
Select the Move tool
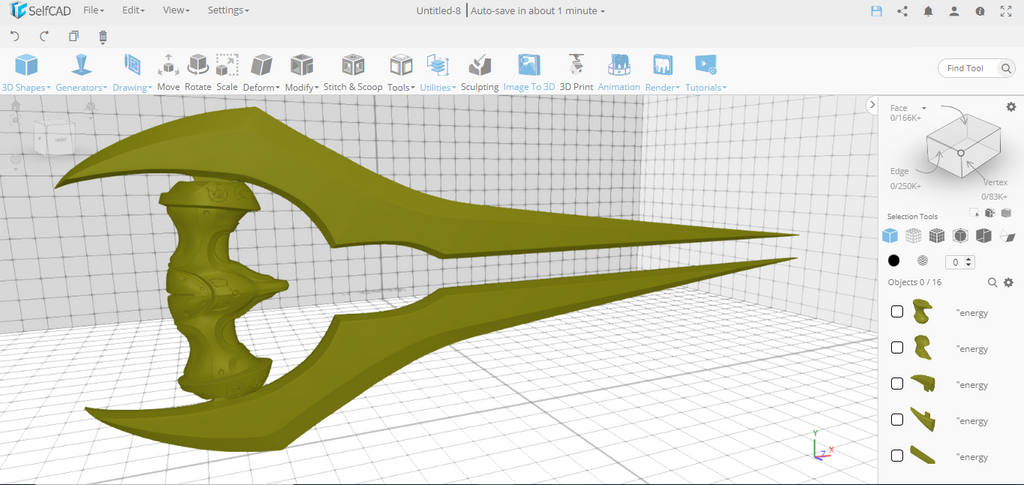[x=168, y=72]
